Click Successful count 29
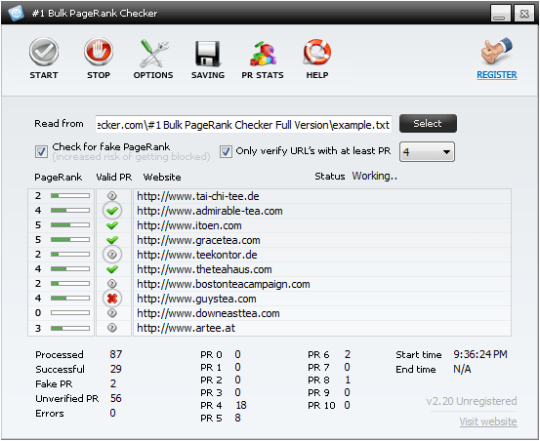This screenshot has height=441, width=540. click(116, 369)
